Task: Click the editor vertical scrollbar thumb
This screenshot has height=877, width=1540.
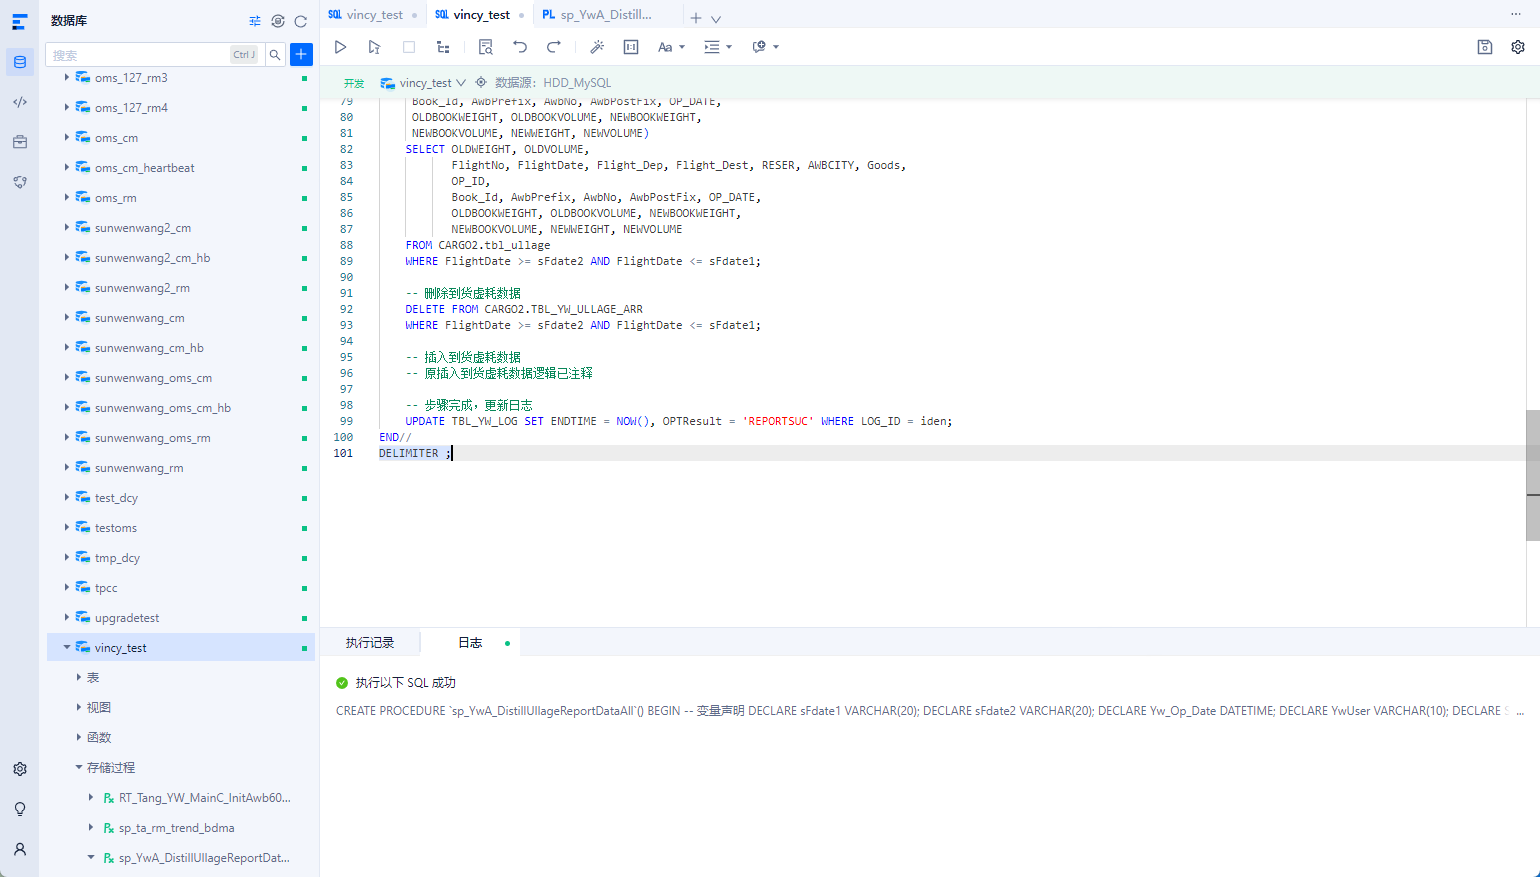Action: click(1532, 475)
